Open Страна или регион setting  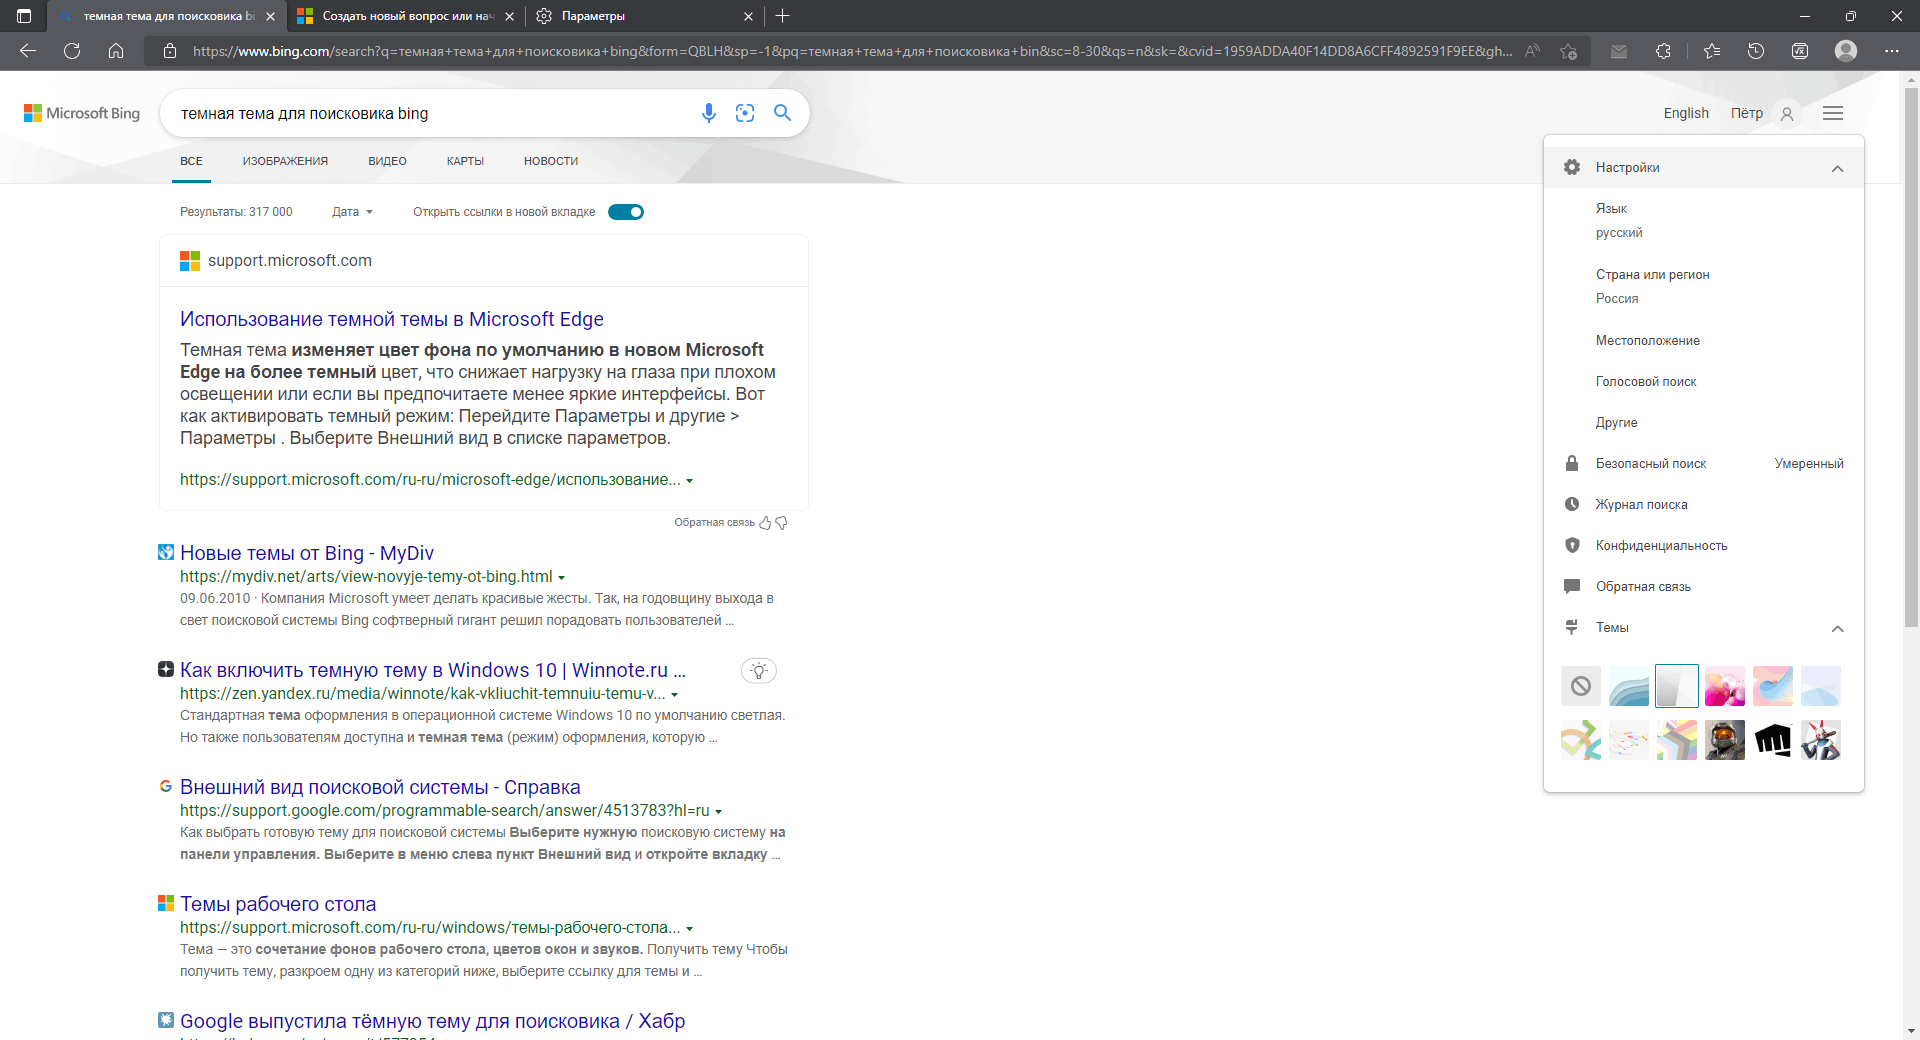pyautogui.click(x=1703, y=286)
